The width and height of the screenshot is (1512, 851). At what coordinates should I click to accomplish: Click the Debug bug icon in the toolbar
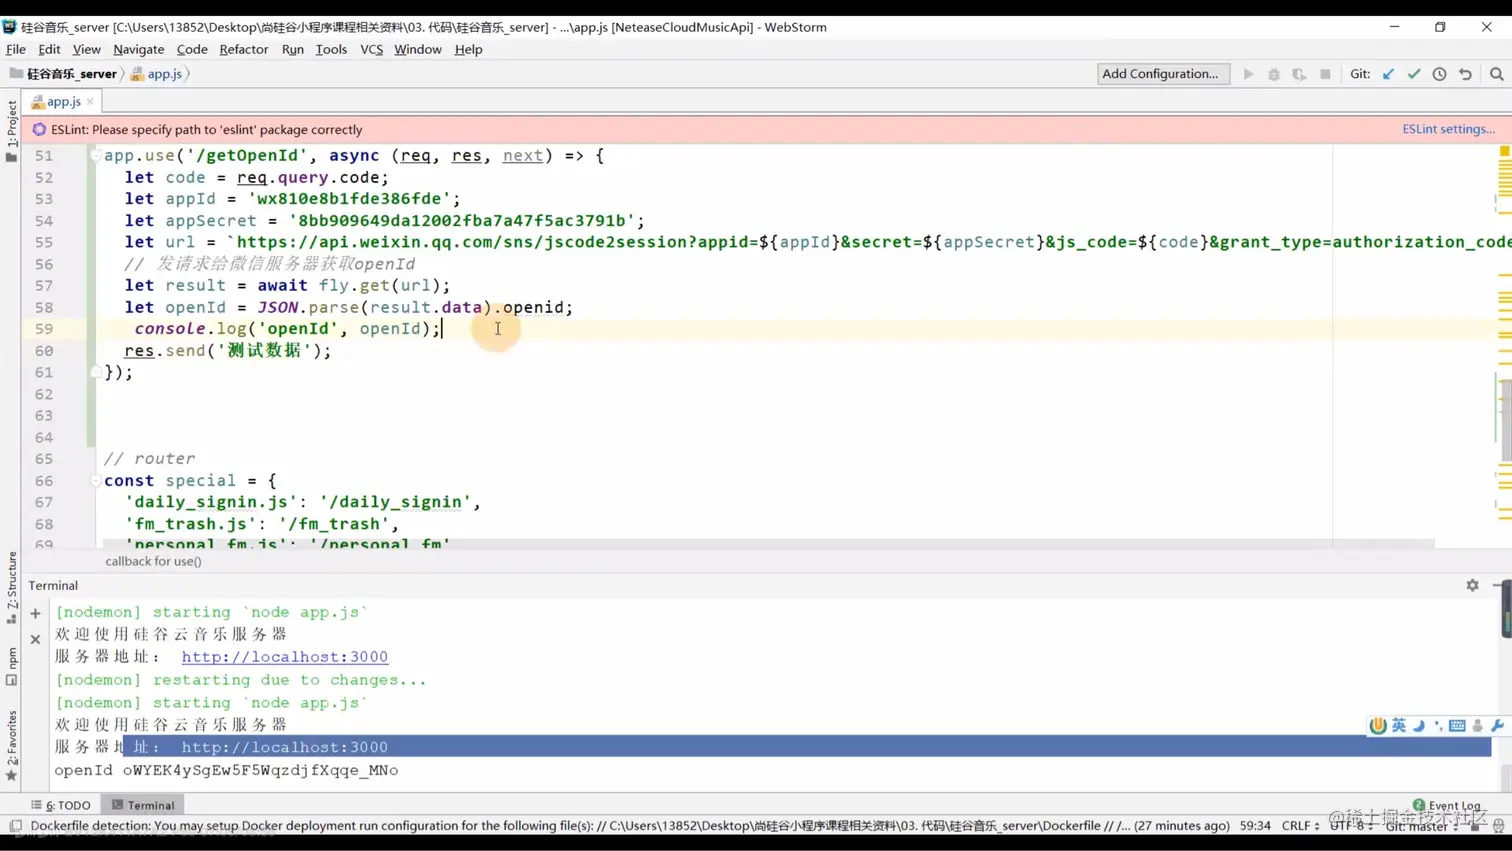(x=1274, y=74)
